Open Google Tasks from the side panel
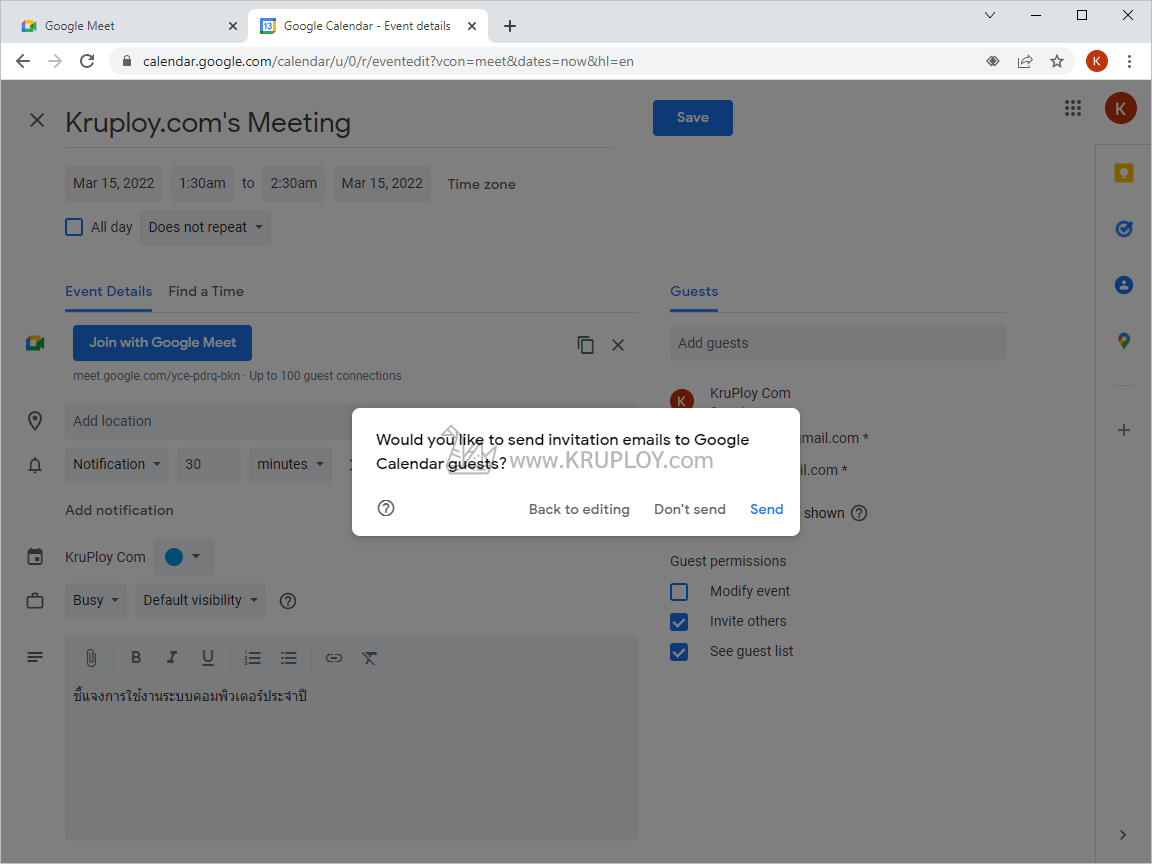 click(x=1123, y=229)
